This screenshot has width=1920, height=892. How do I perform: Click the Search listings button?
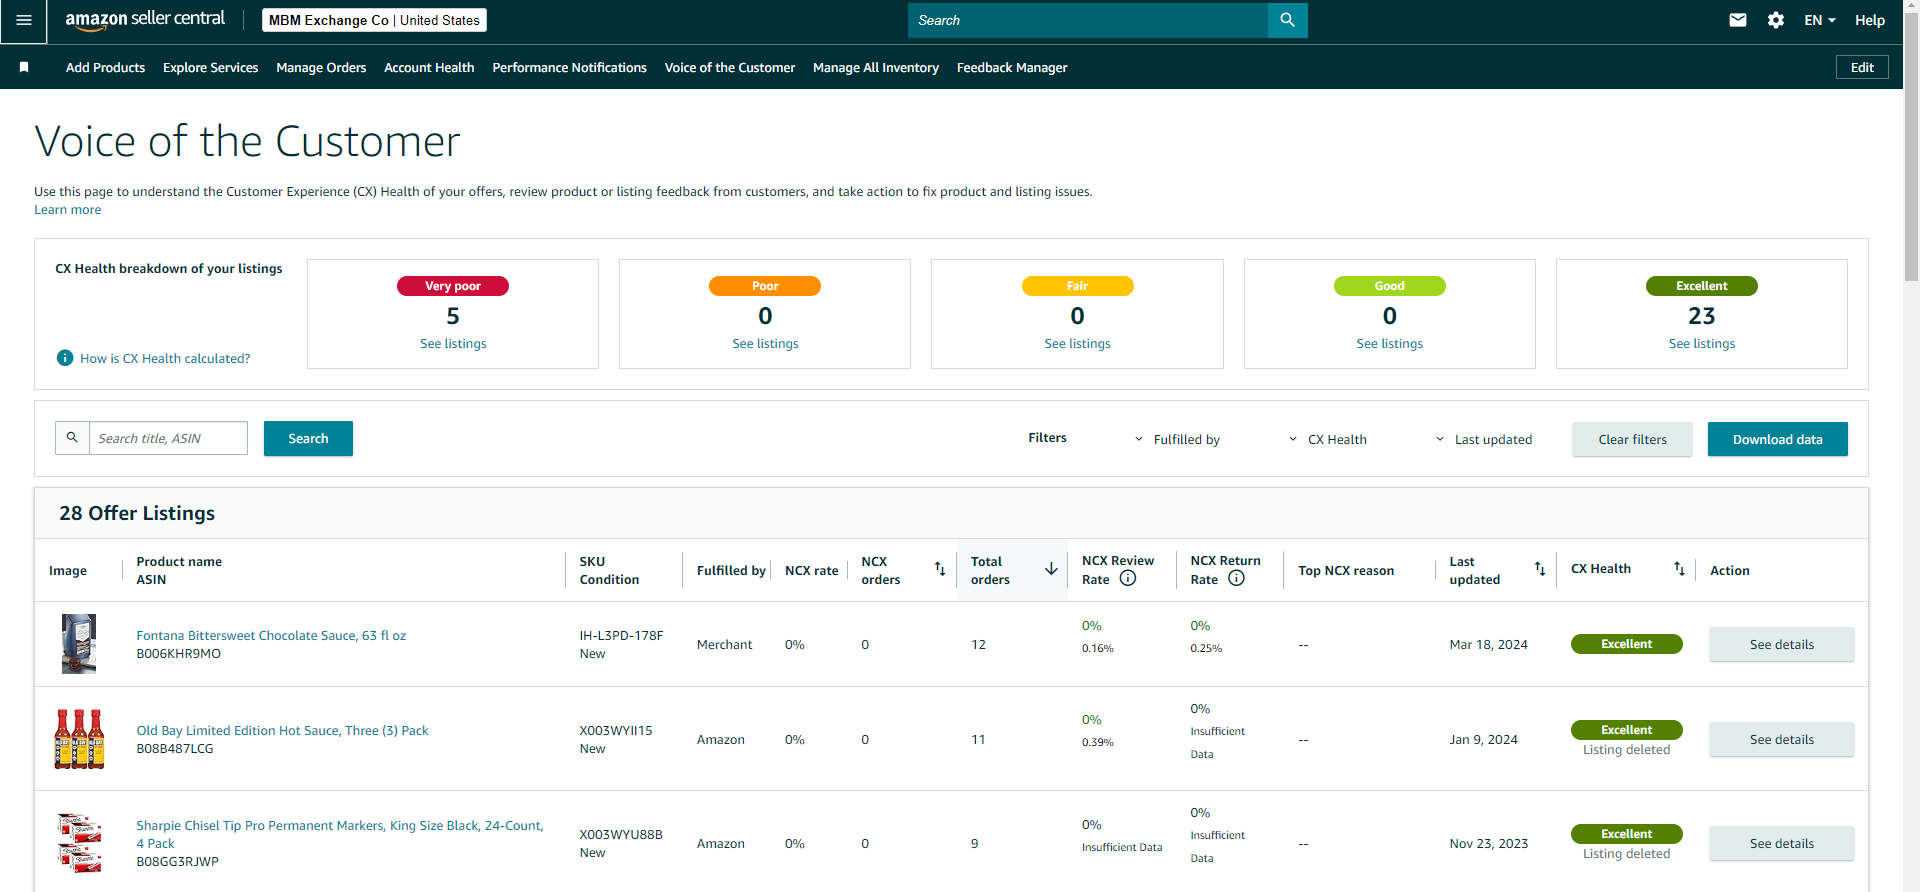pos(308,438)
